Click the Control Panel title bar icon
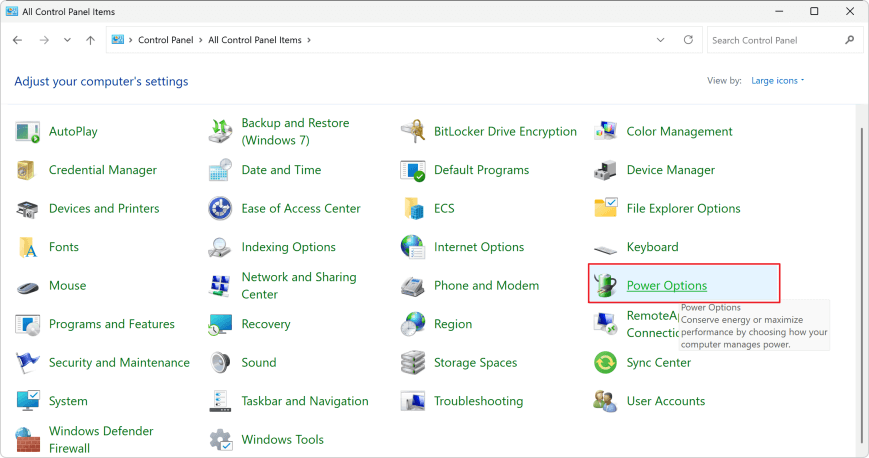 tap(12, 11)
